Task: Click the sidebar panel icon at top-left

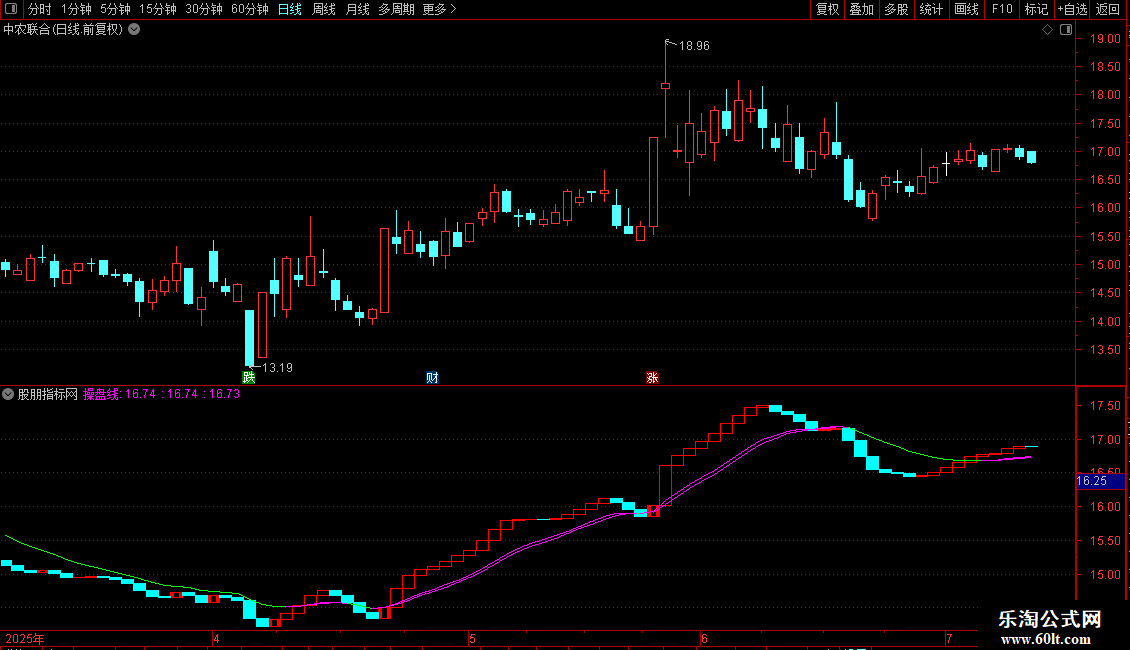Action: [x=11, y=9]
